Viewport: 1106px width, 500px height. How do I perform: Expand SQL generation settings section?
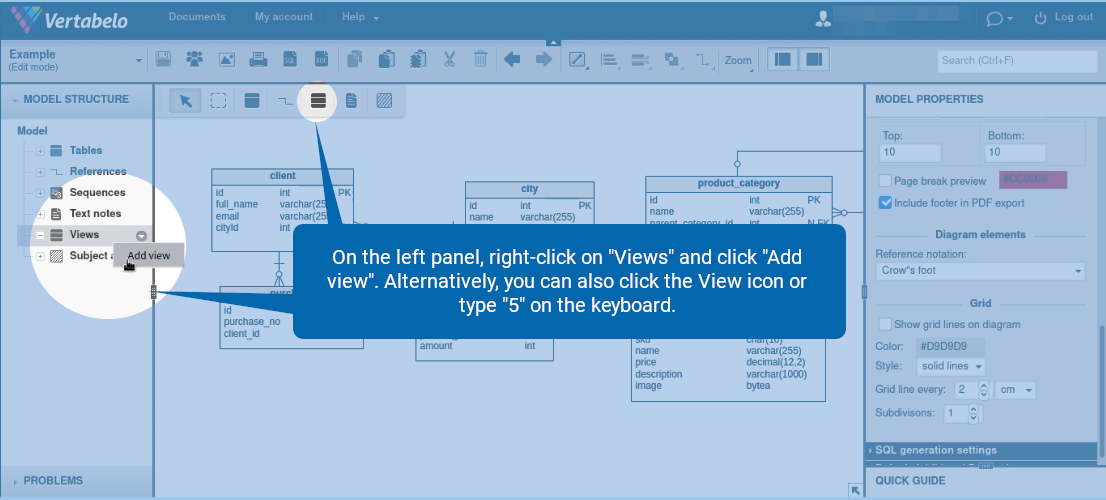981,450
